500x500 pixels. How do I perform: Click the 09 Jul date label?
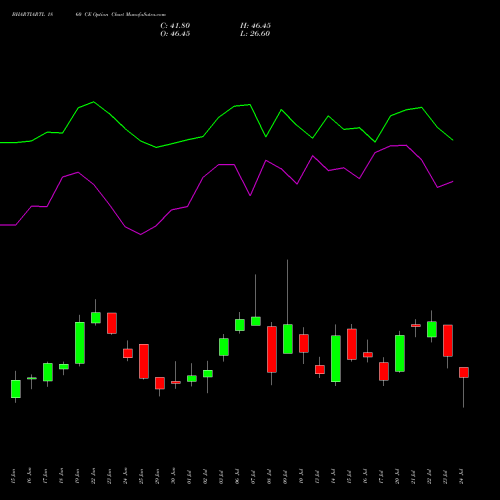[285, 476]
